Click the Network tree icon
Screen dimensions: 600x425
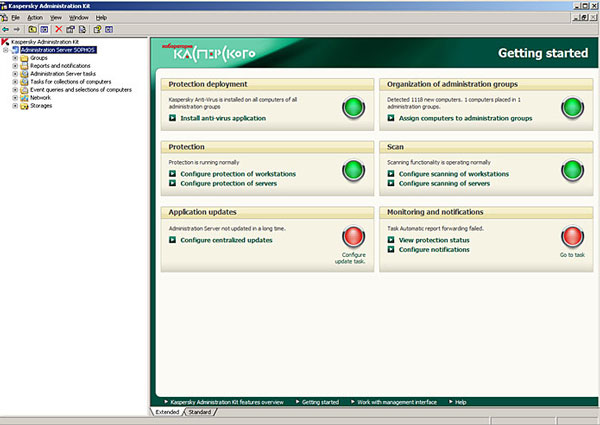[24, 98]
